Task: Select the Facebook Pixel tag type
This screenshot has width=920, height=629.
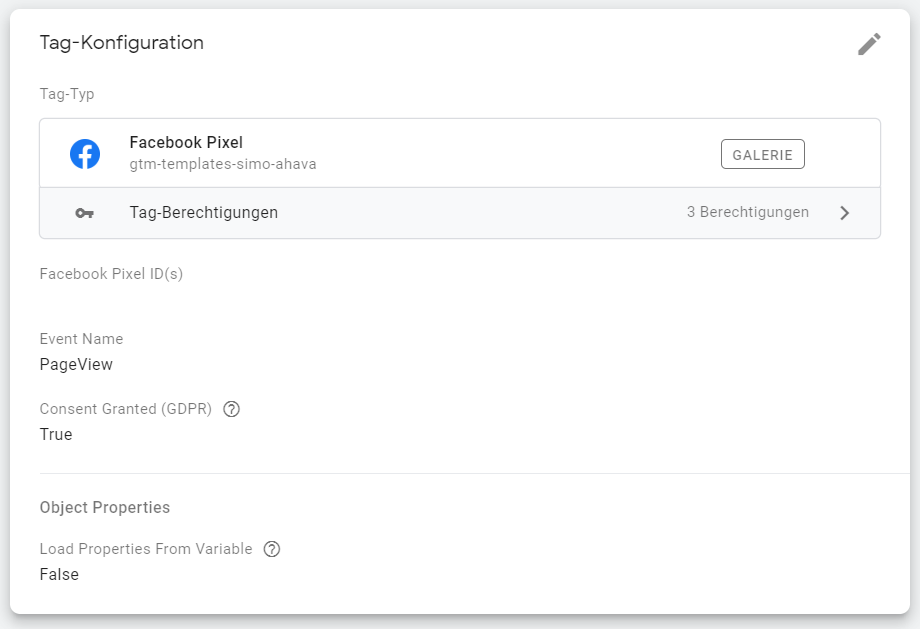Action: pos(460,153)
